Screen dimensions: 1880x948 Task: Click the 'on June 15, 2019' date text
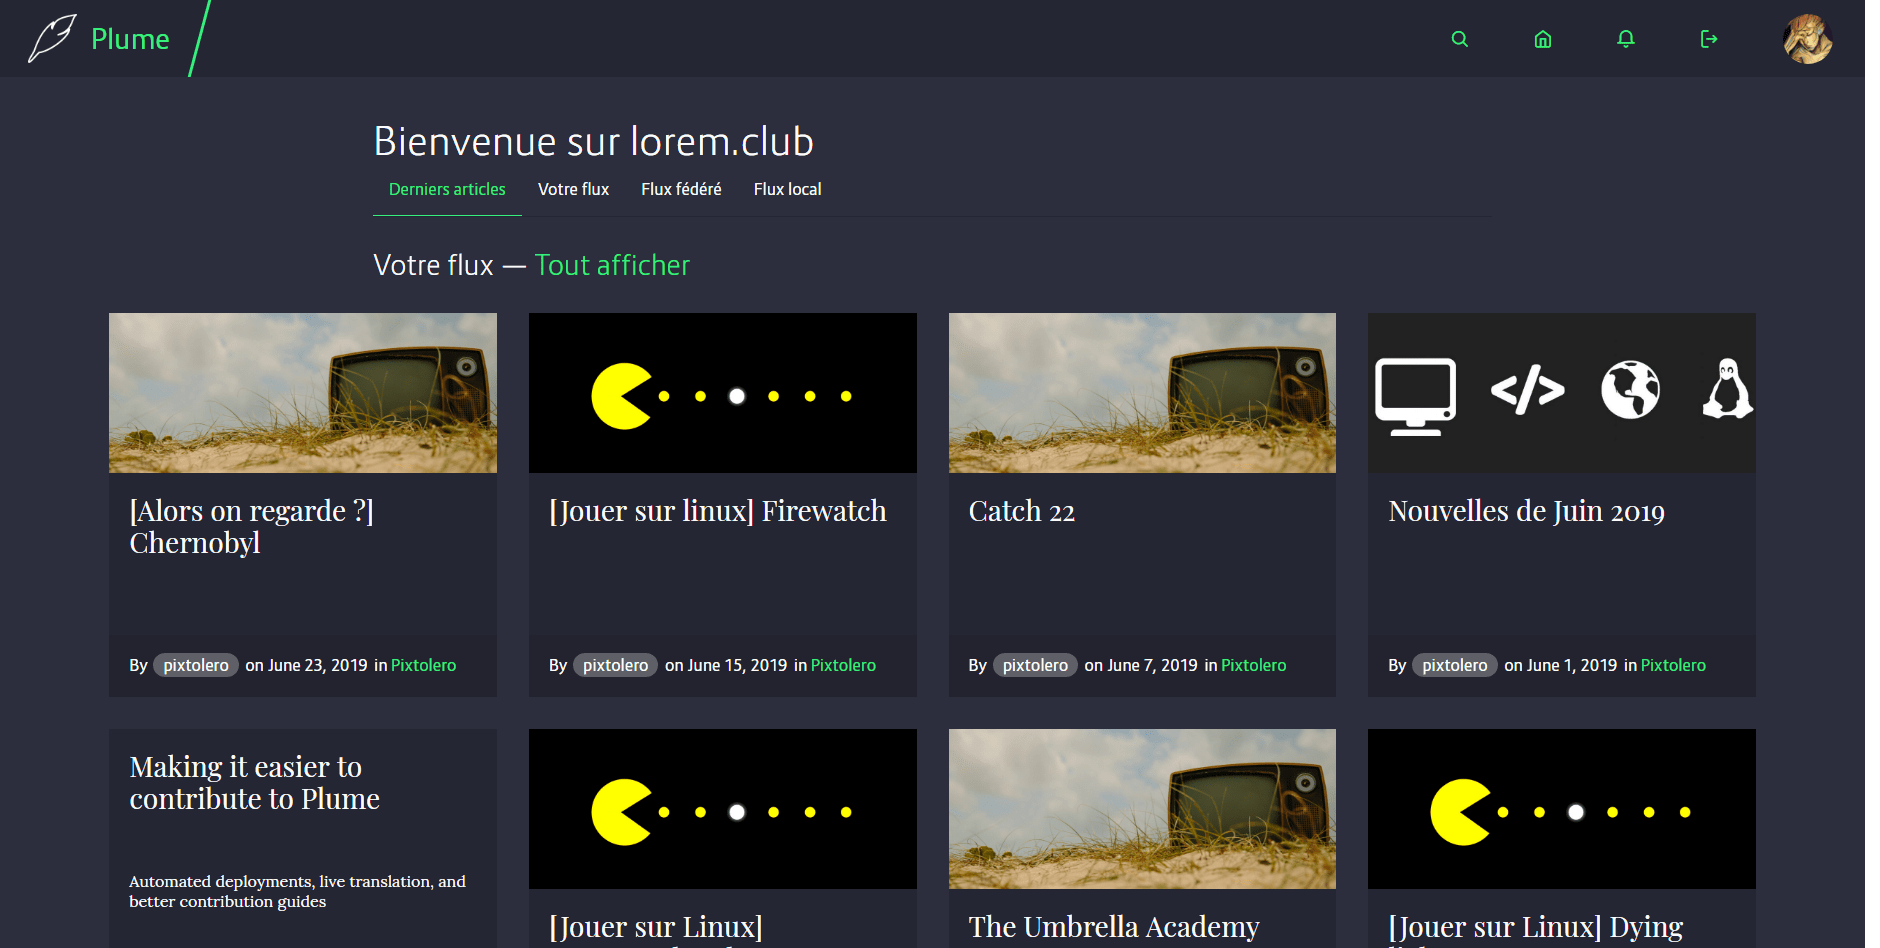[x=726, y=665]
